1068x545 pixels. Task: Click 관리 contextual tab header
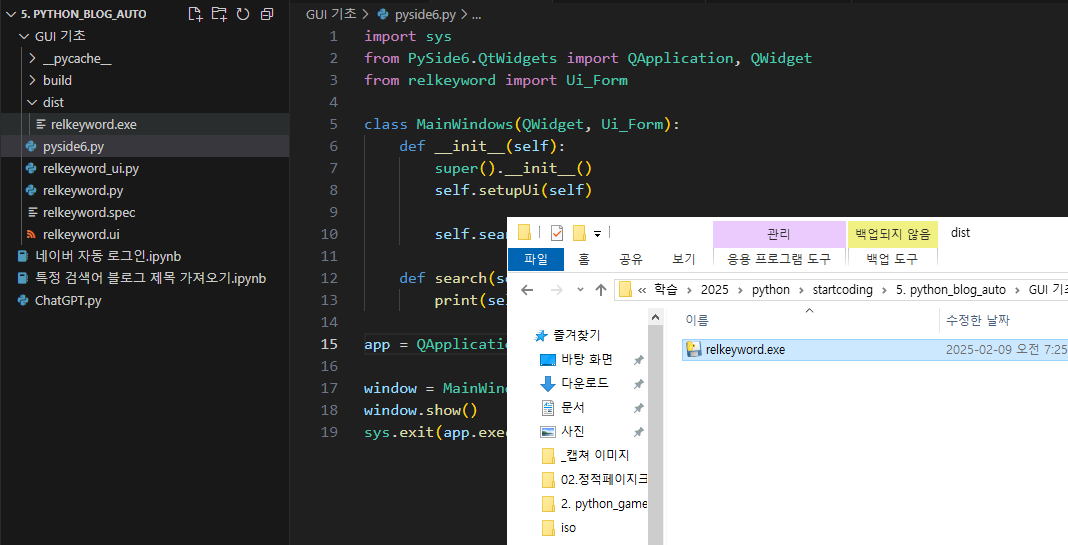pos(779,234)
